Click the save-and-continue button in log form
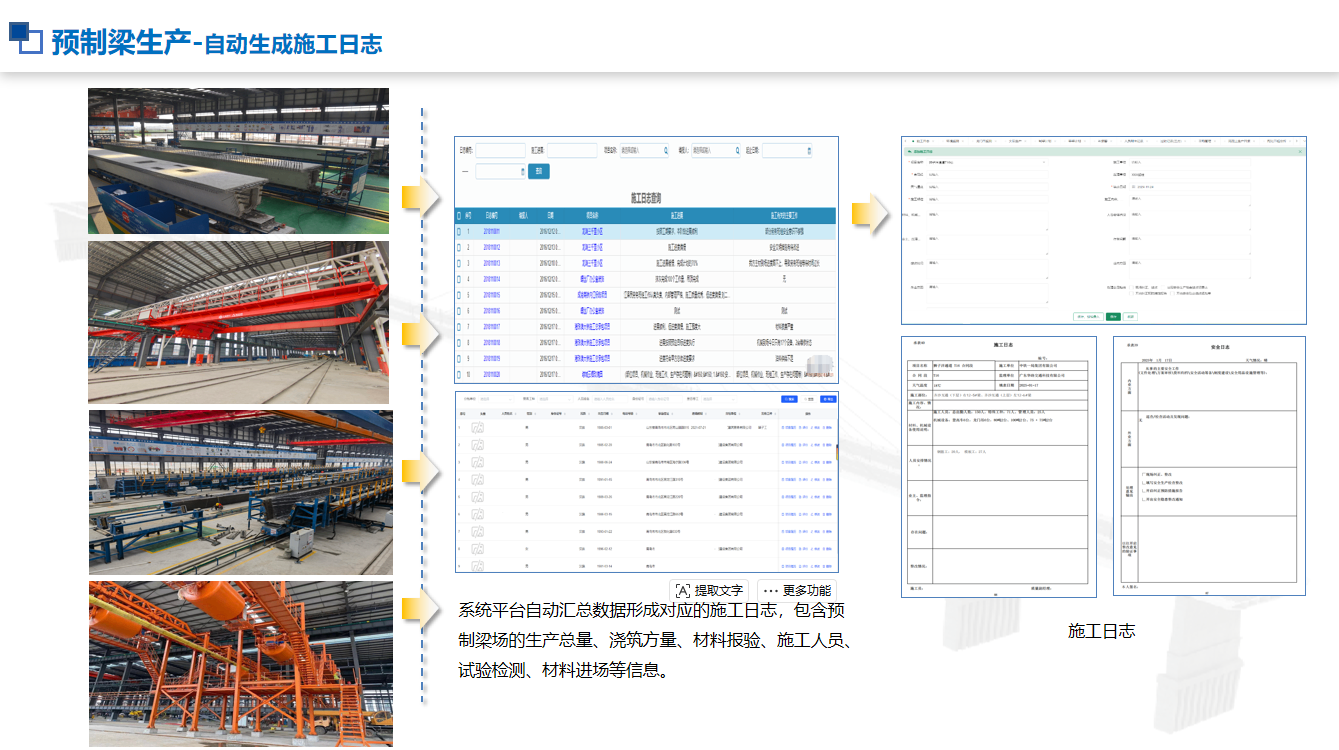 pyautogui.click(x=1088, y=317)
